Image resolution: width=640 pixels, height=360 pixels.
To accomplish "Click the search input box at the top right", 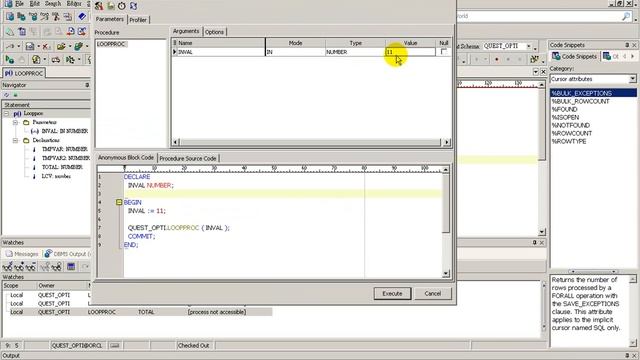I will point(538,16).
